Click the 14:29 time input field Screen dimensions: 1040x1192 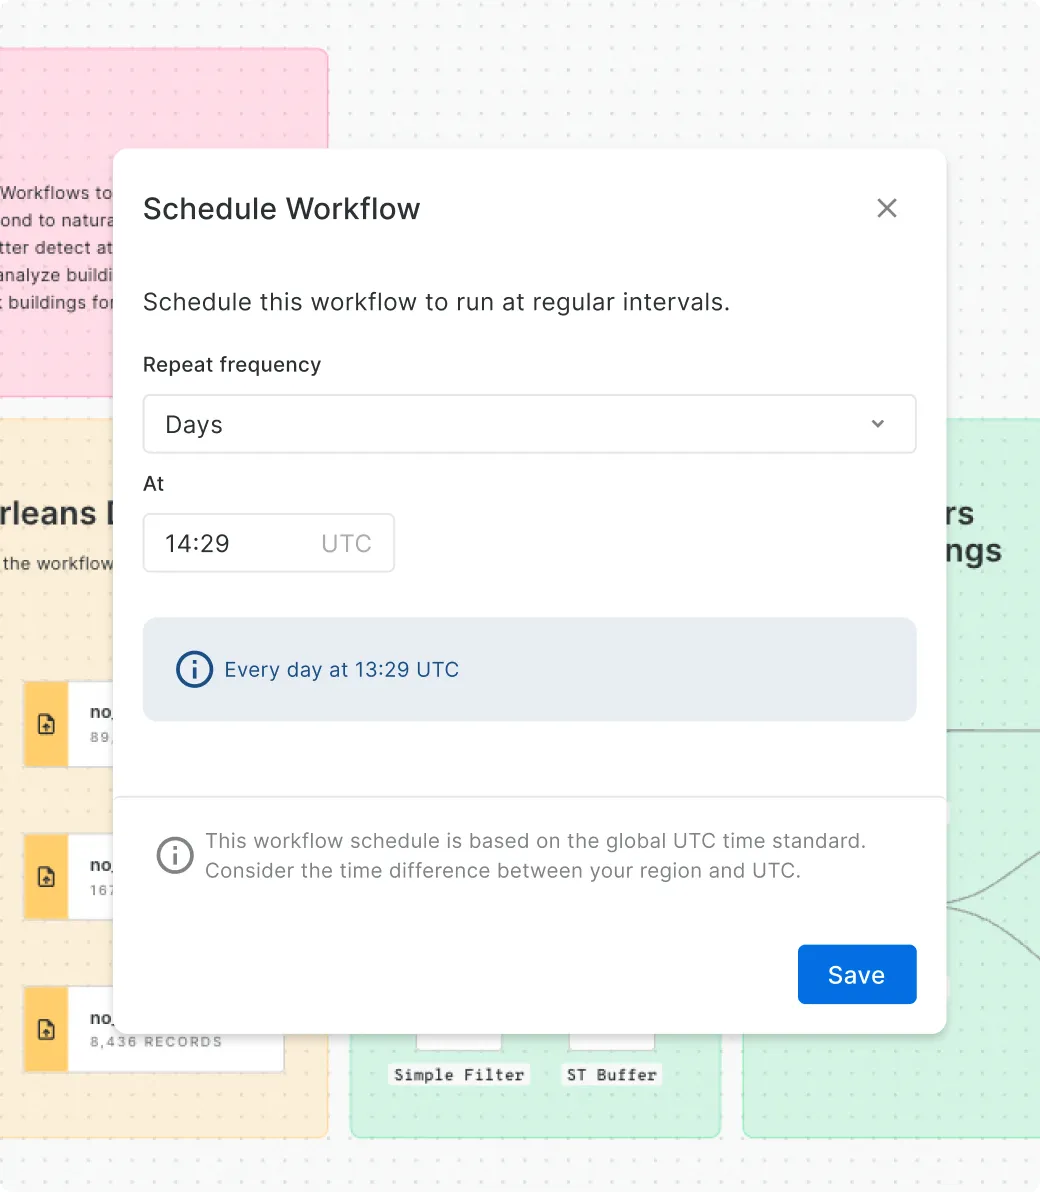pyautogui.click(x=230, y=543)
